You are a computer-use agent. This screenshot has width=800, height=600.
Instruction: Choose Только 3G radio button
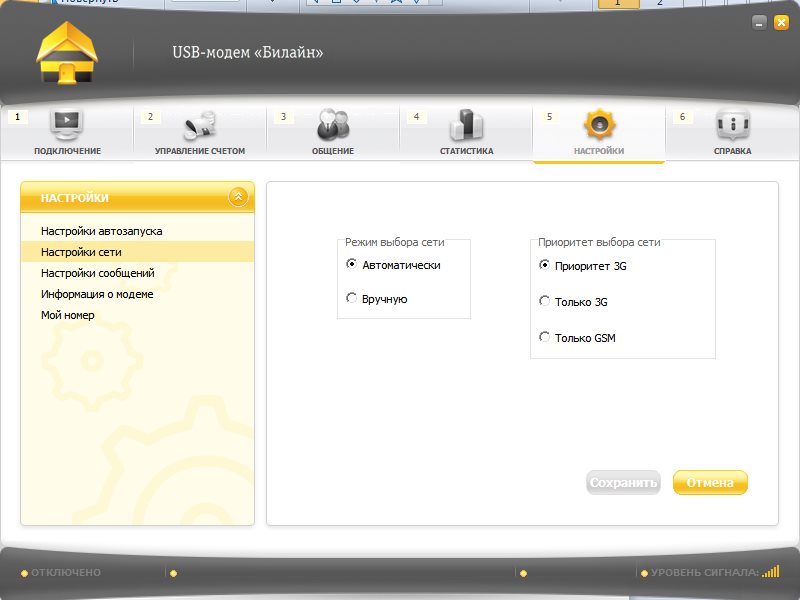pos(544,301)
